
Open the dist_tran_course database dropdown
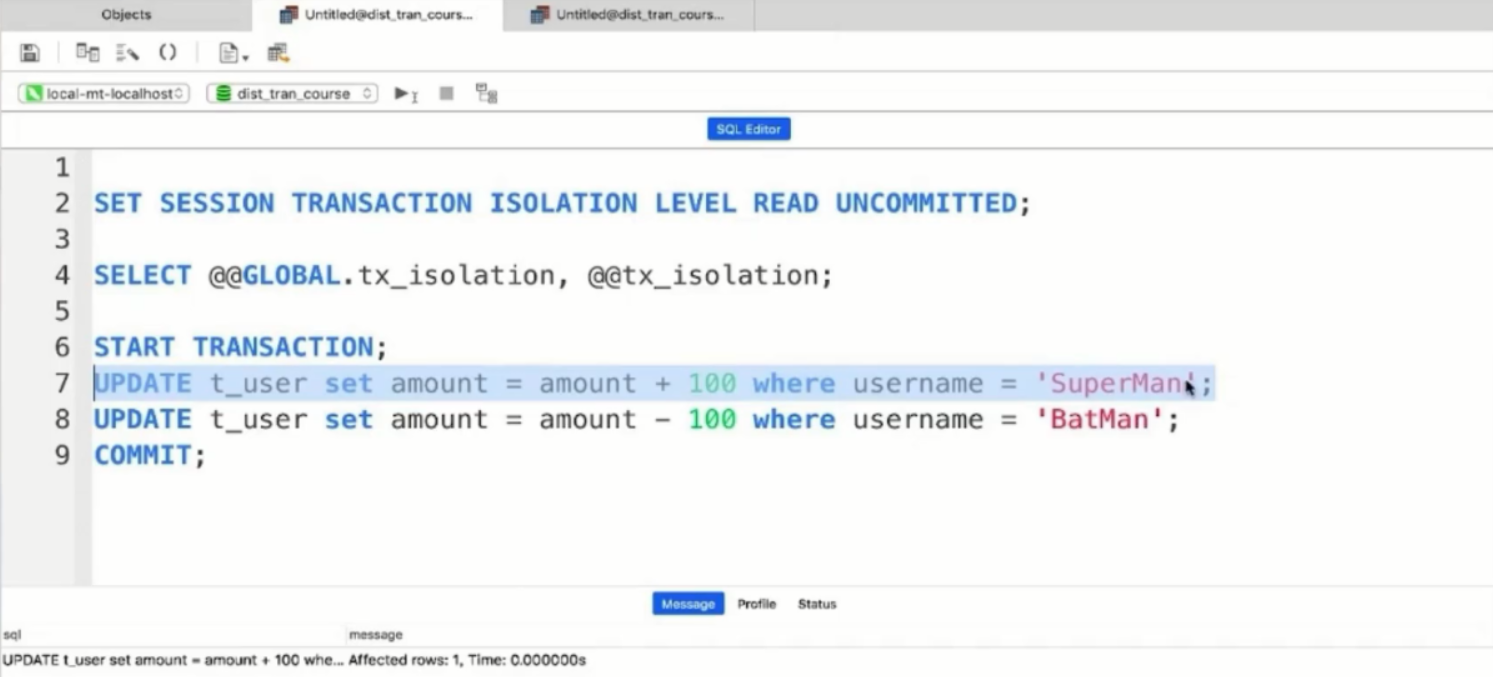293,93
